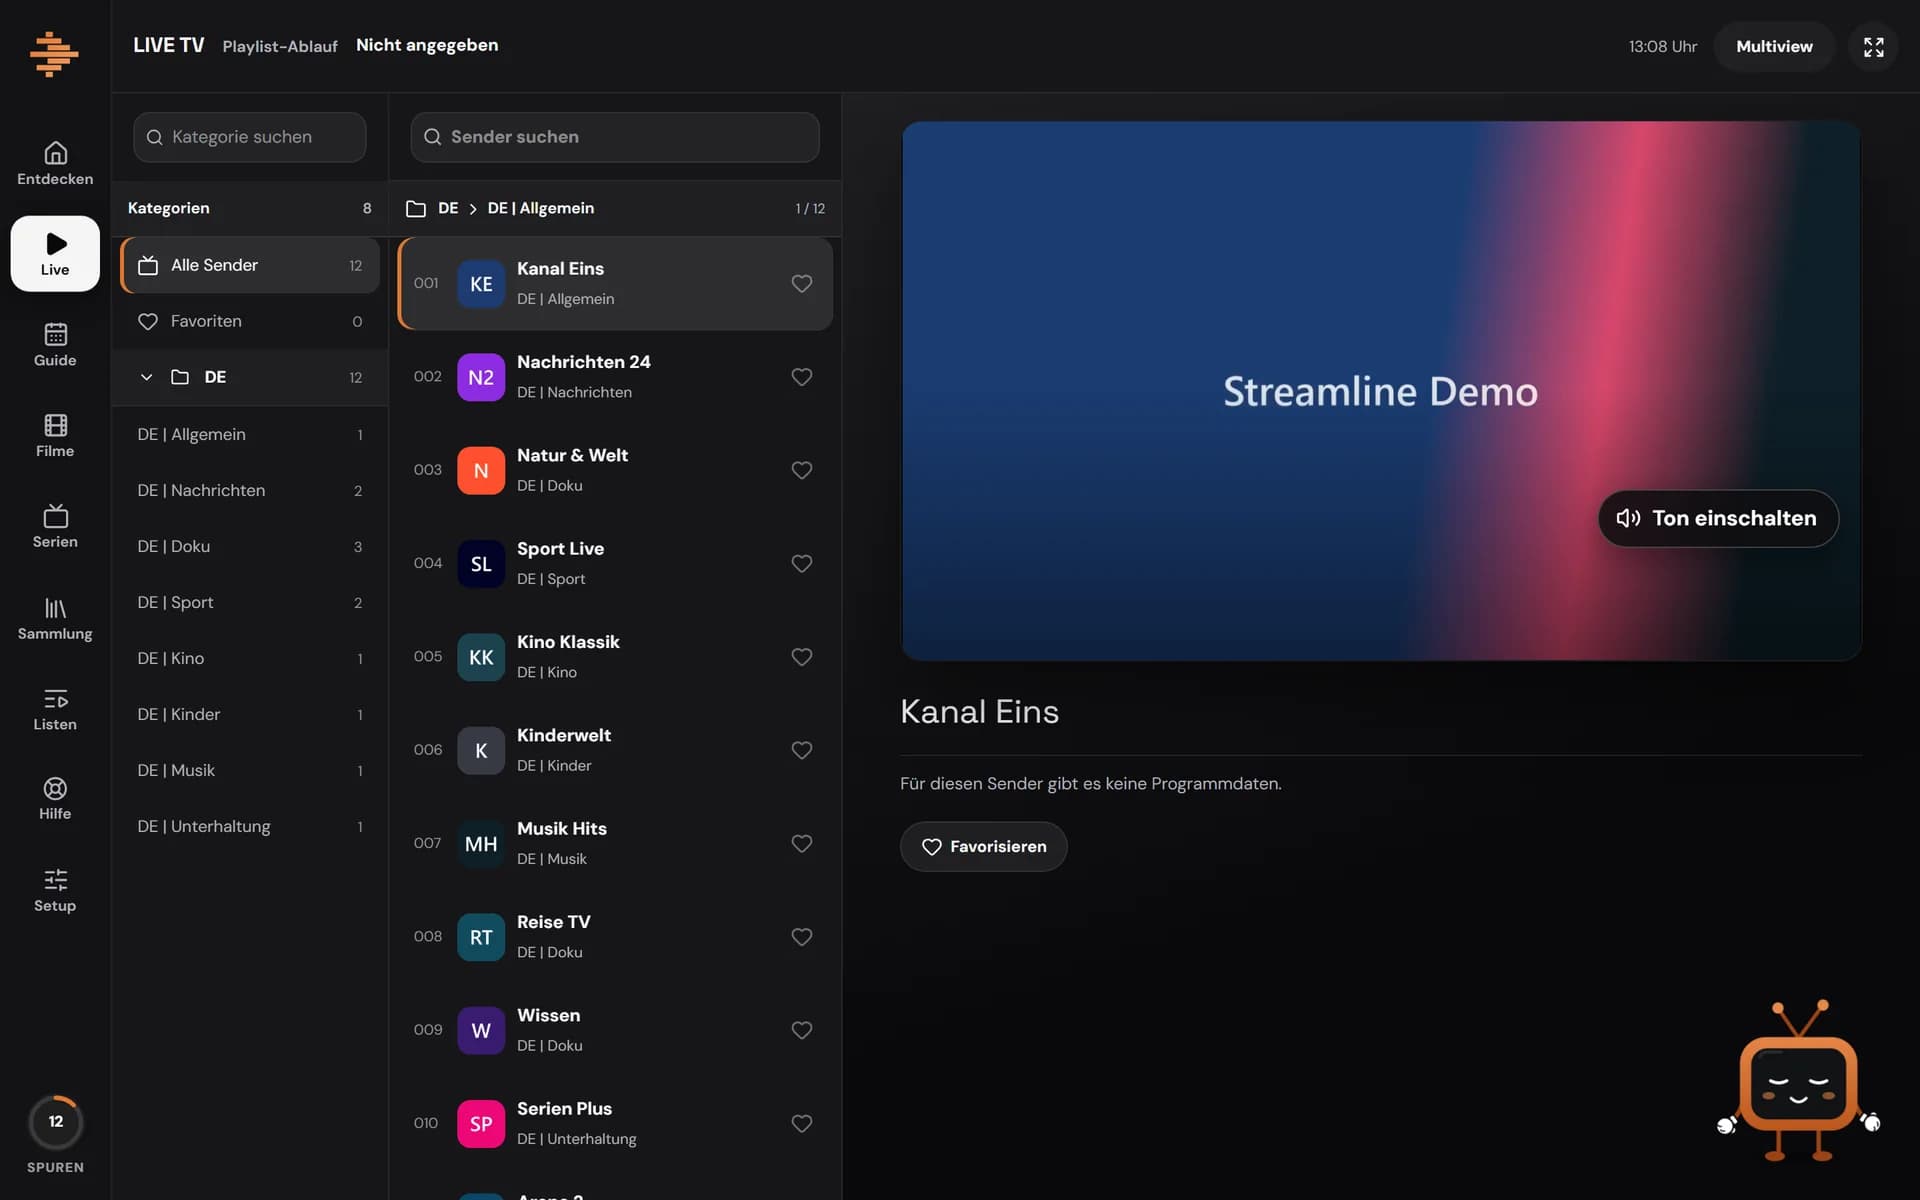Image resolution: width=1920 pixels, height=1200 pixels.
Task: Open Multiview mode
Action: [1774, 47]
